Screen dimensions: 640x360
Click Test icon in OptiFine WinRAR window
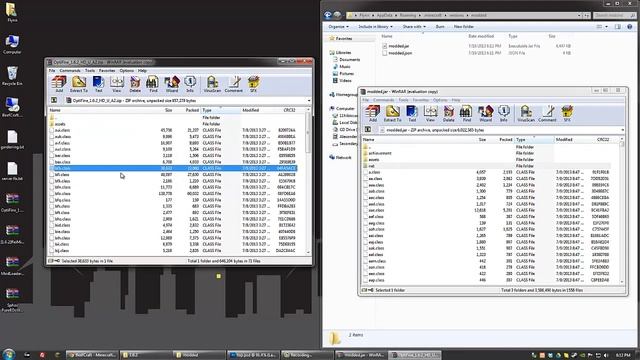click(x=98, y=84)
